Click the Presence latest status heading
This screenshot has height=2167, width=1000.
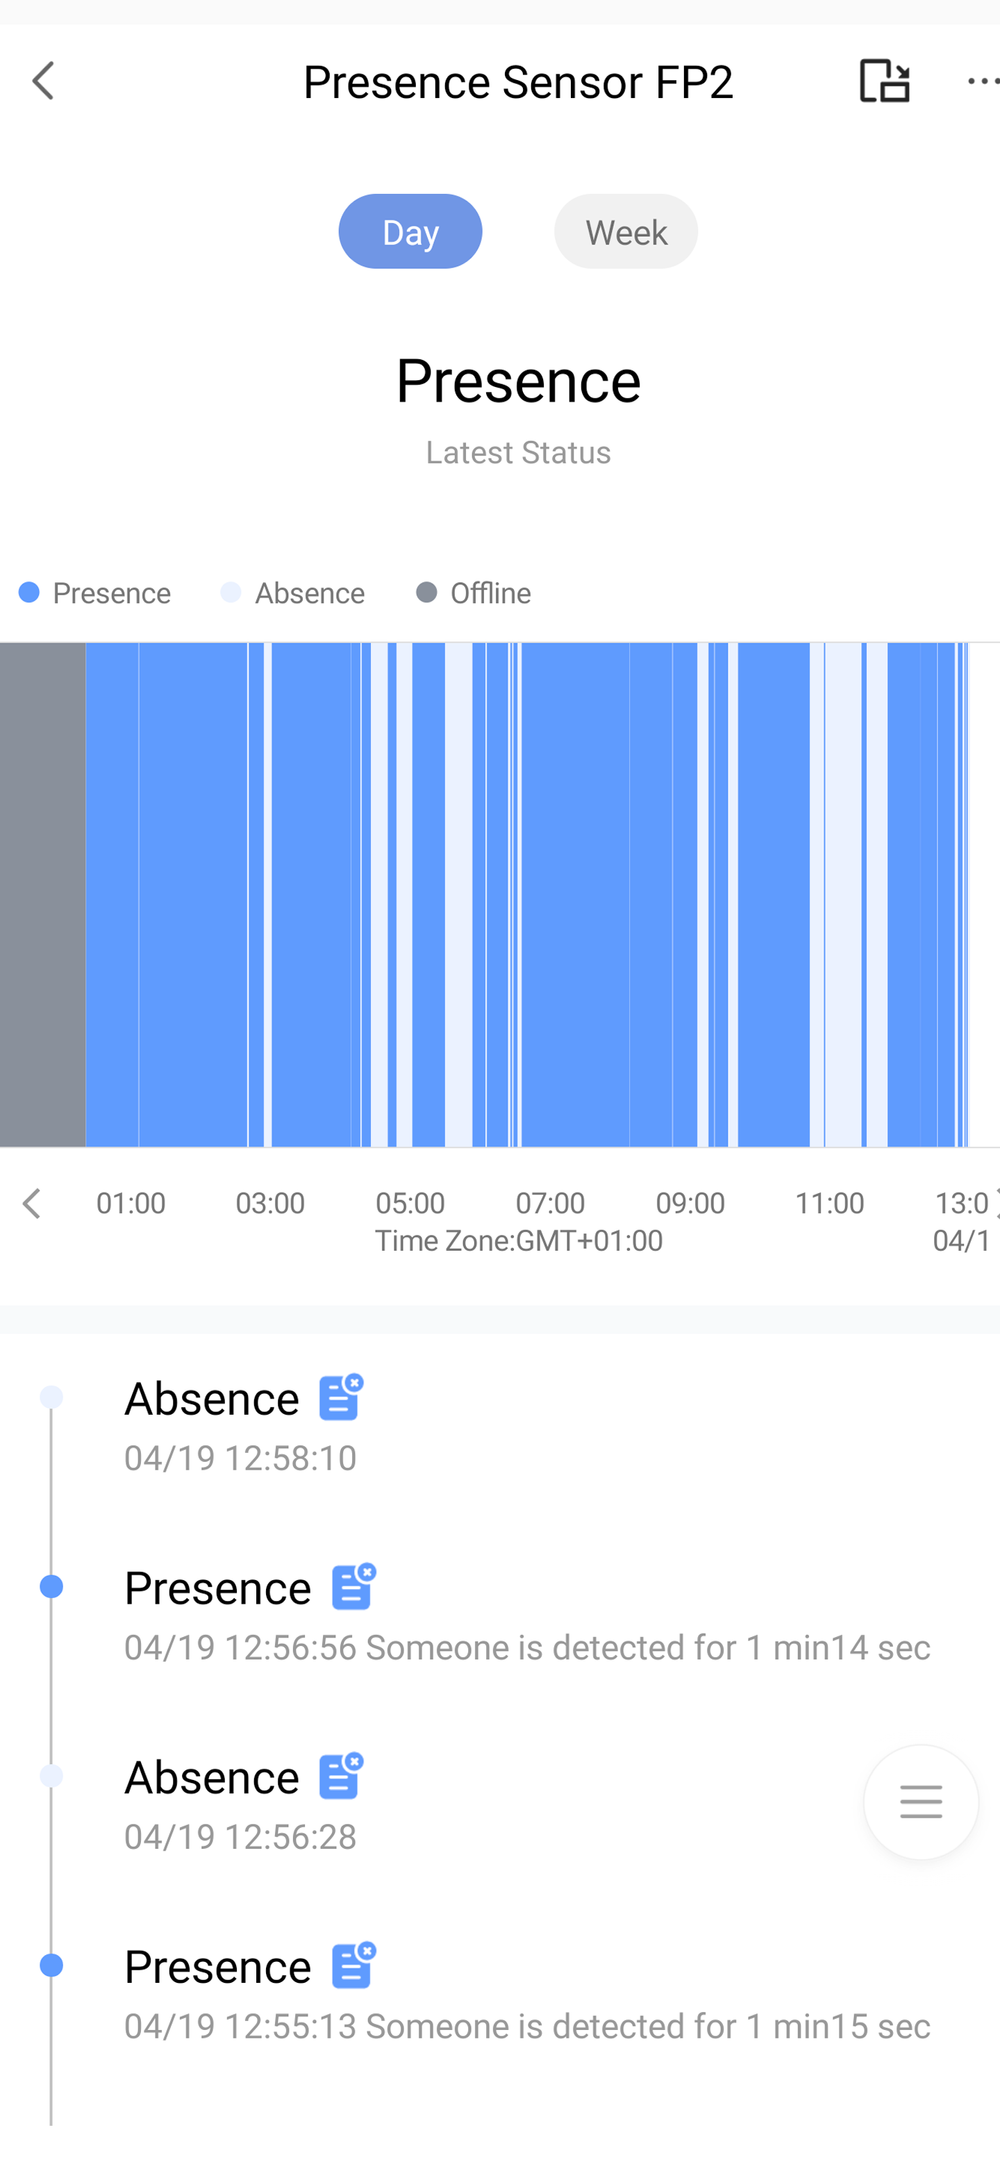coord(518,382)
